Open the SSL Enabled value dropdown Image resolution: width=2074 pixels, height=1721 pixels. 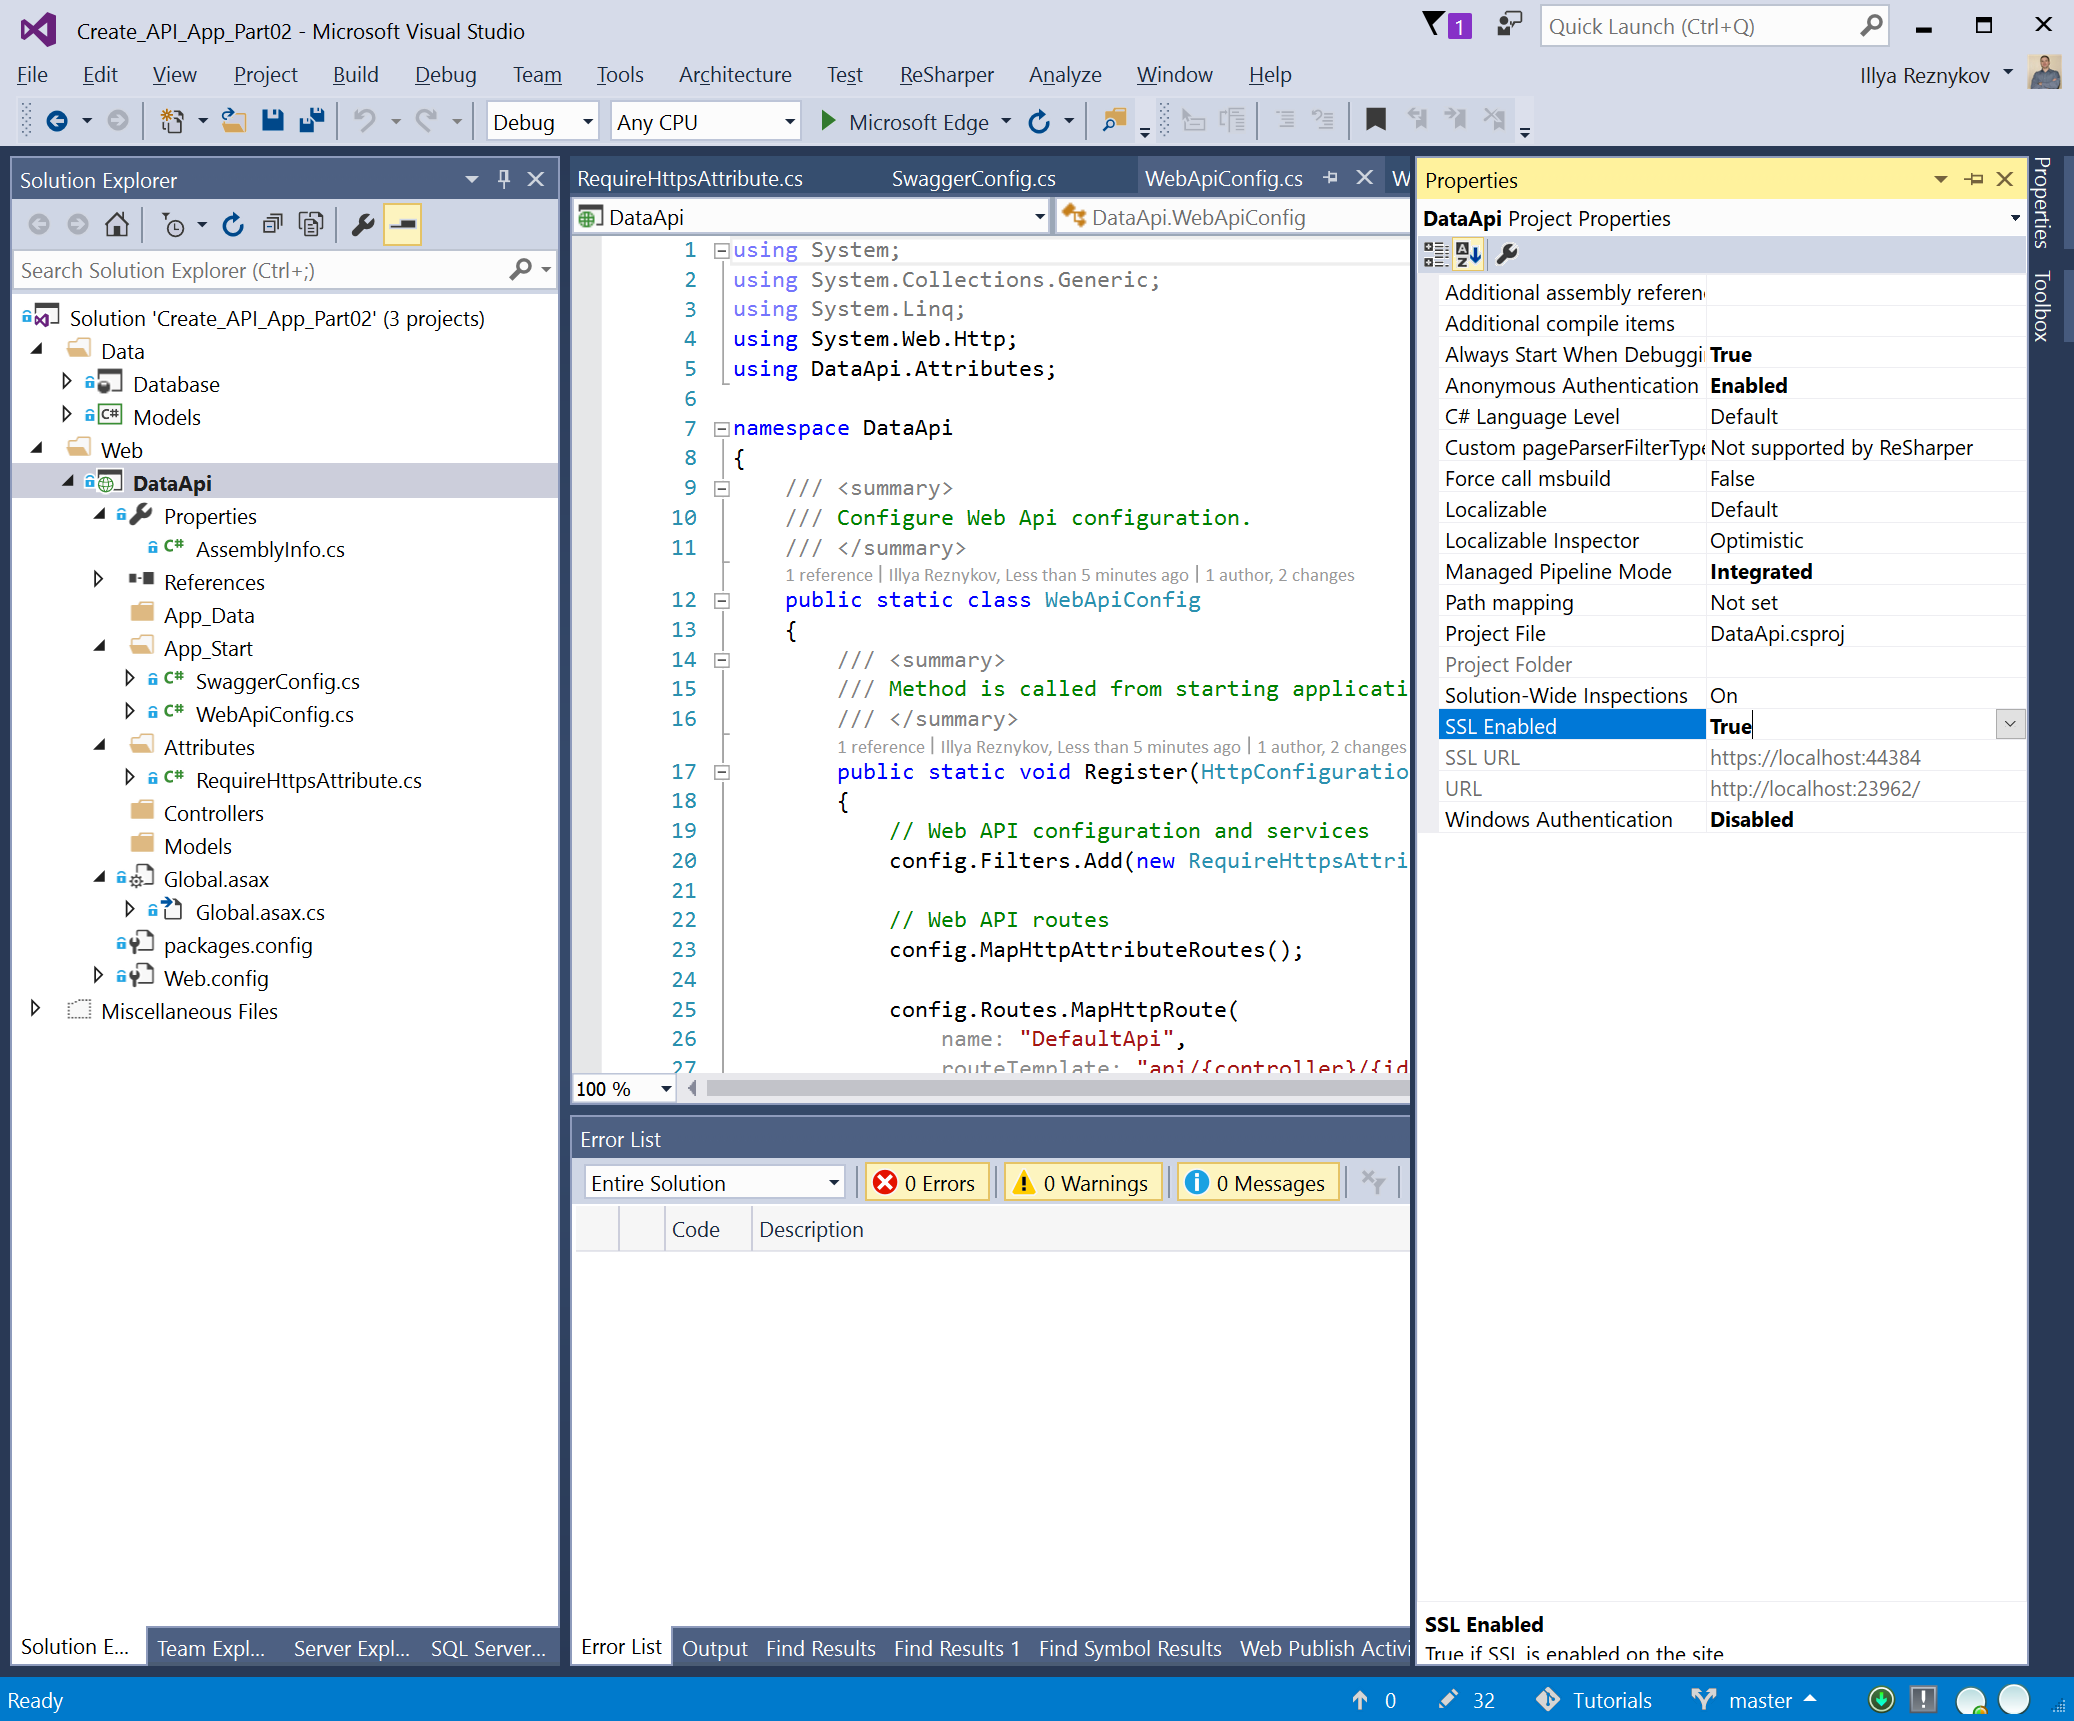click(x=2009, y=725)
